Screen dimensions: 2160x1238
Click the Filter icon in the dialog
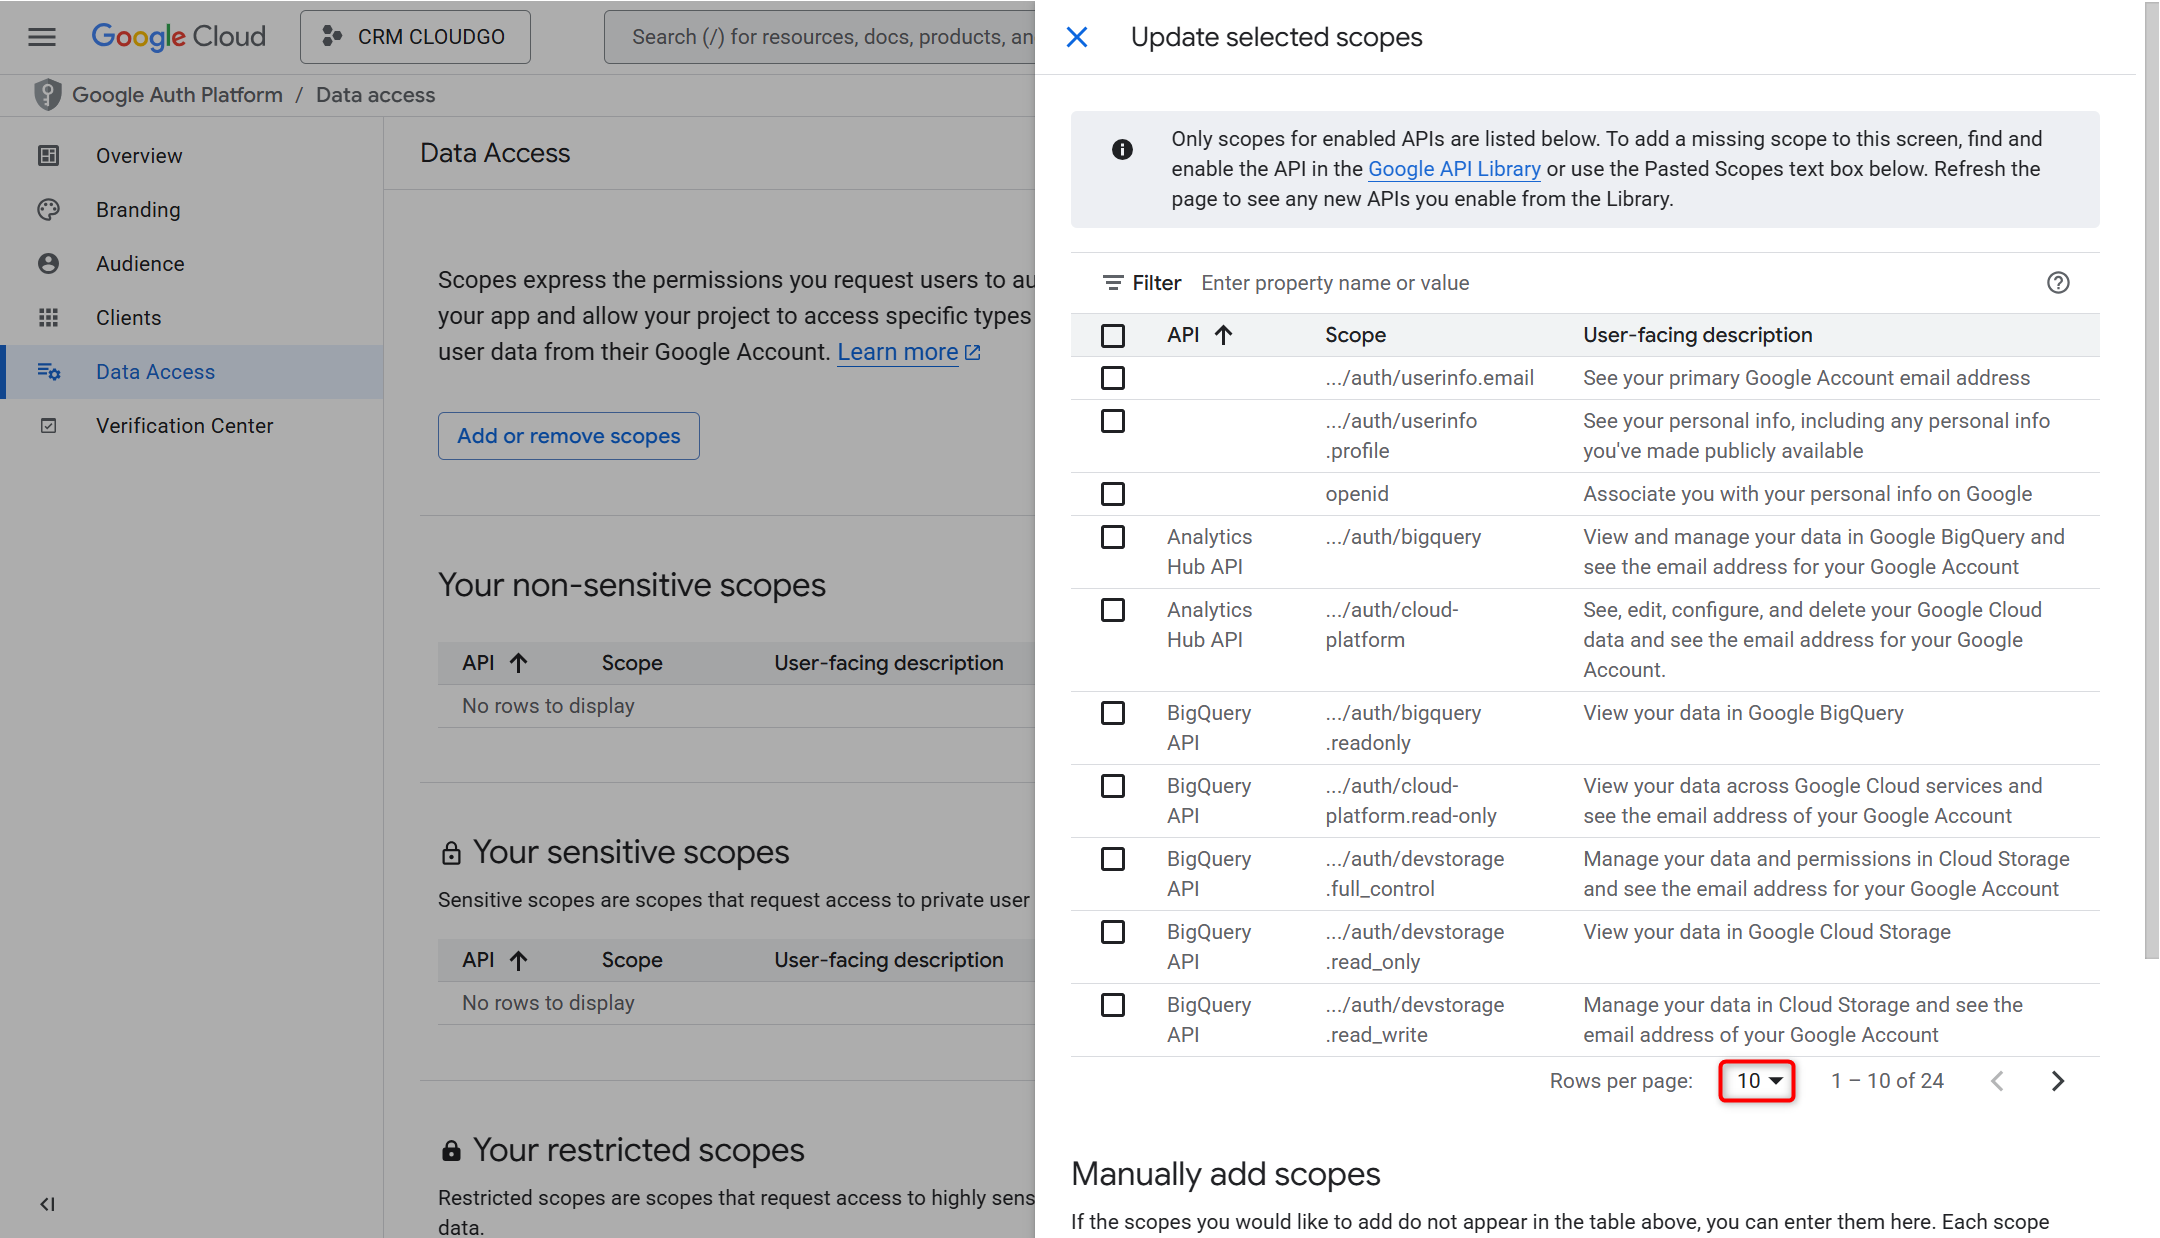1113,283
